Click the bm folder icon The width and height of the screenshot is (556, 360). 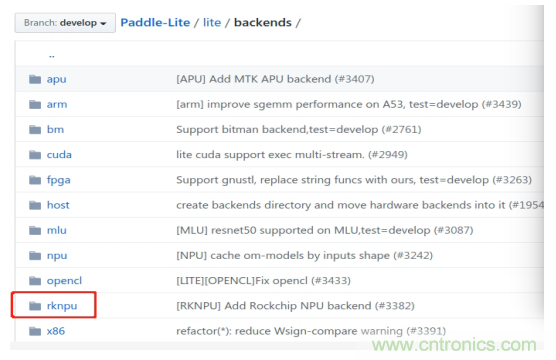(x=35, y=129)
